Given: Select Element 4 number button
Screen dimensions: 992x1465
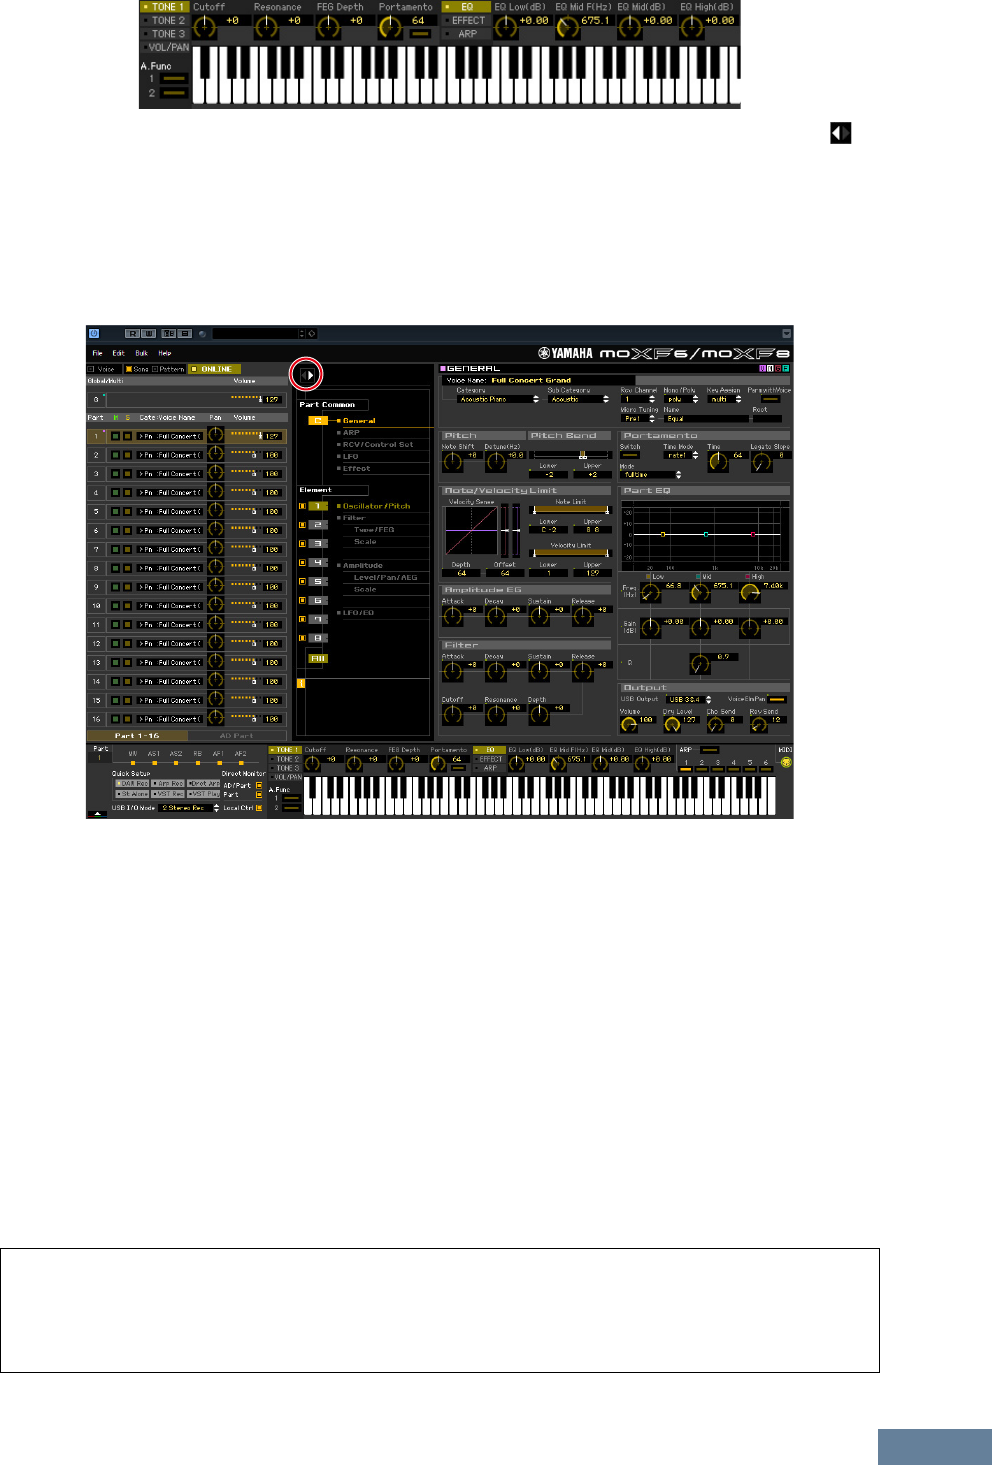Looking at the screenshot, I should coord(317,563).
